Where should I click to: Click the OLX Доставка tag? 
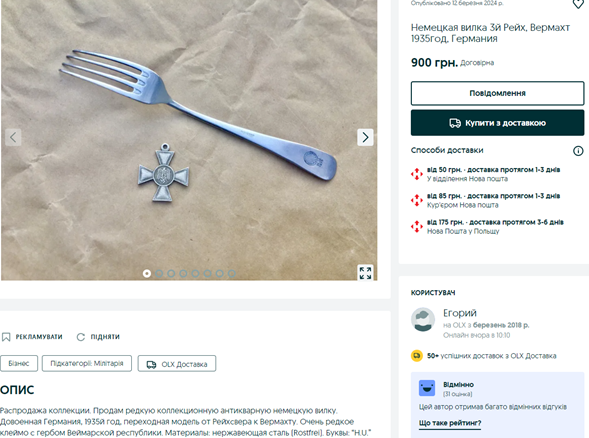177,364
